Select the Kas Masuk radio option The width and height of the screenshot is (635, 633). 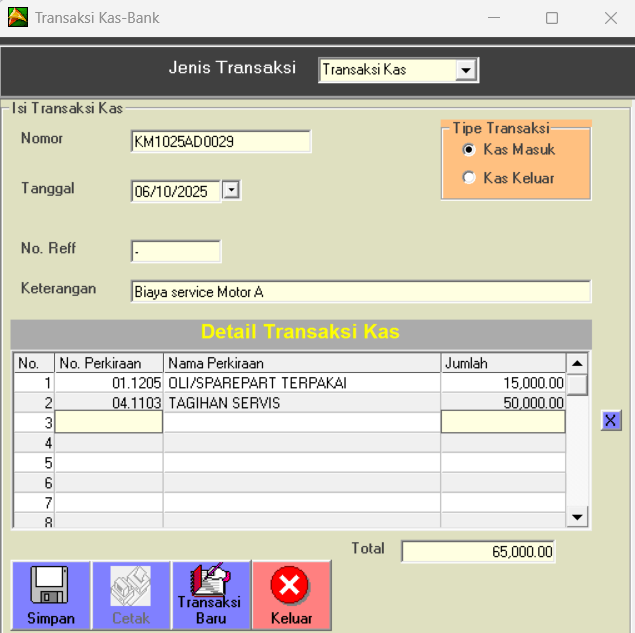pyautogui.click(x=469, y=150)
